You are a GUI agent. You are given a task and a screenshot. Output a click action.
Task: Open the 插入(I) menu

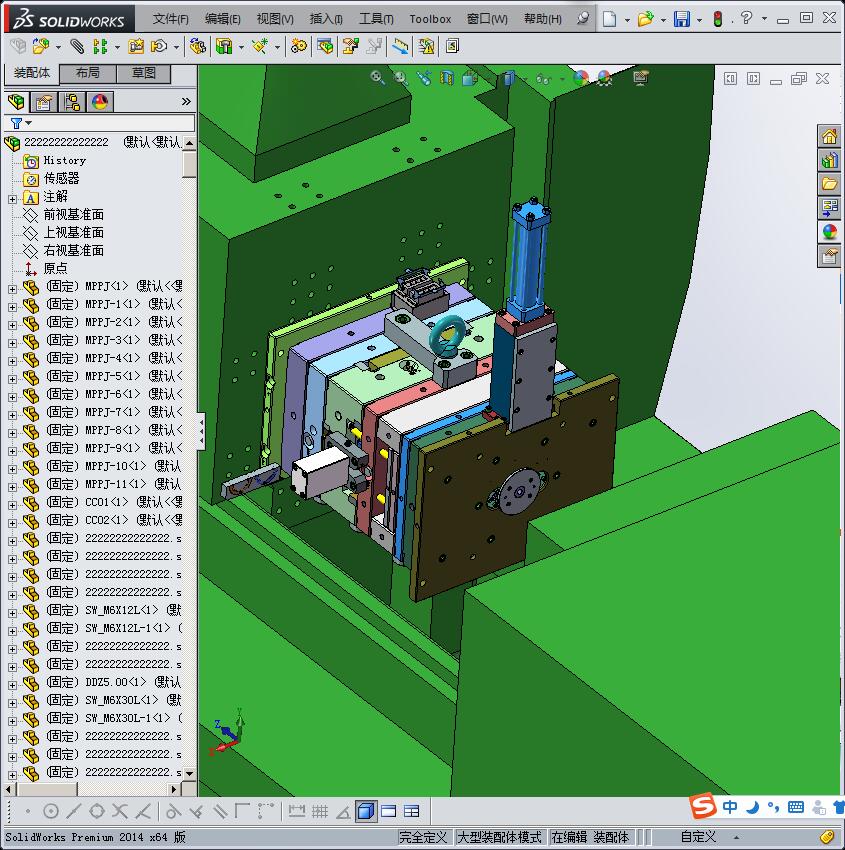(x=326, y=19)
